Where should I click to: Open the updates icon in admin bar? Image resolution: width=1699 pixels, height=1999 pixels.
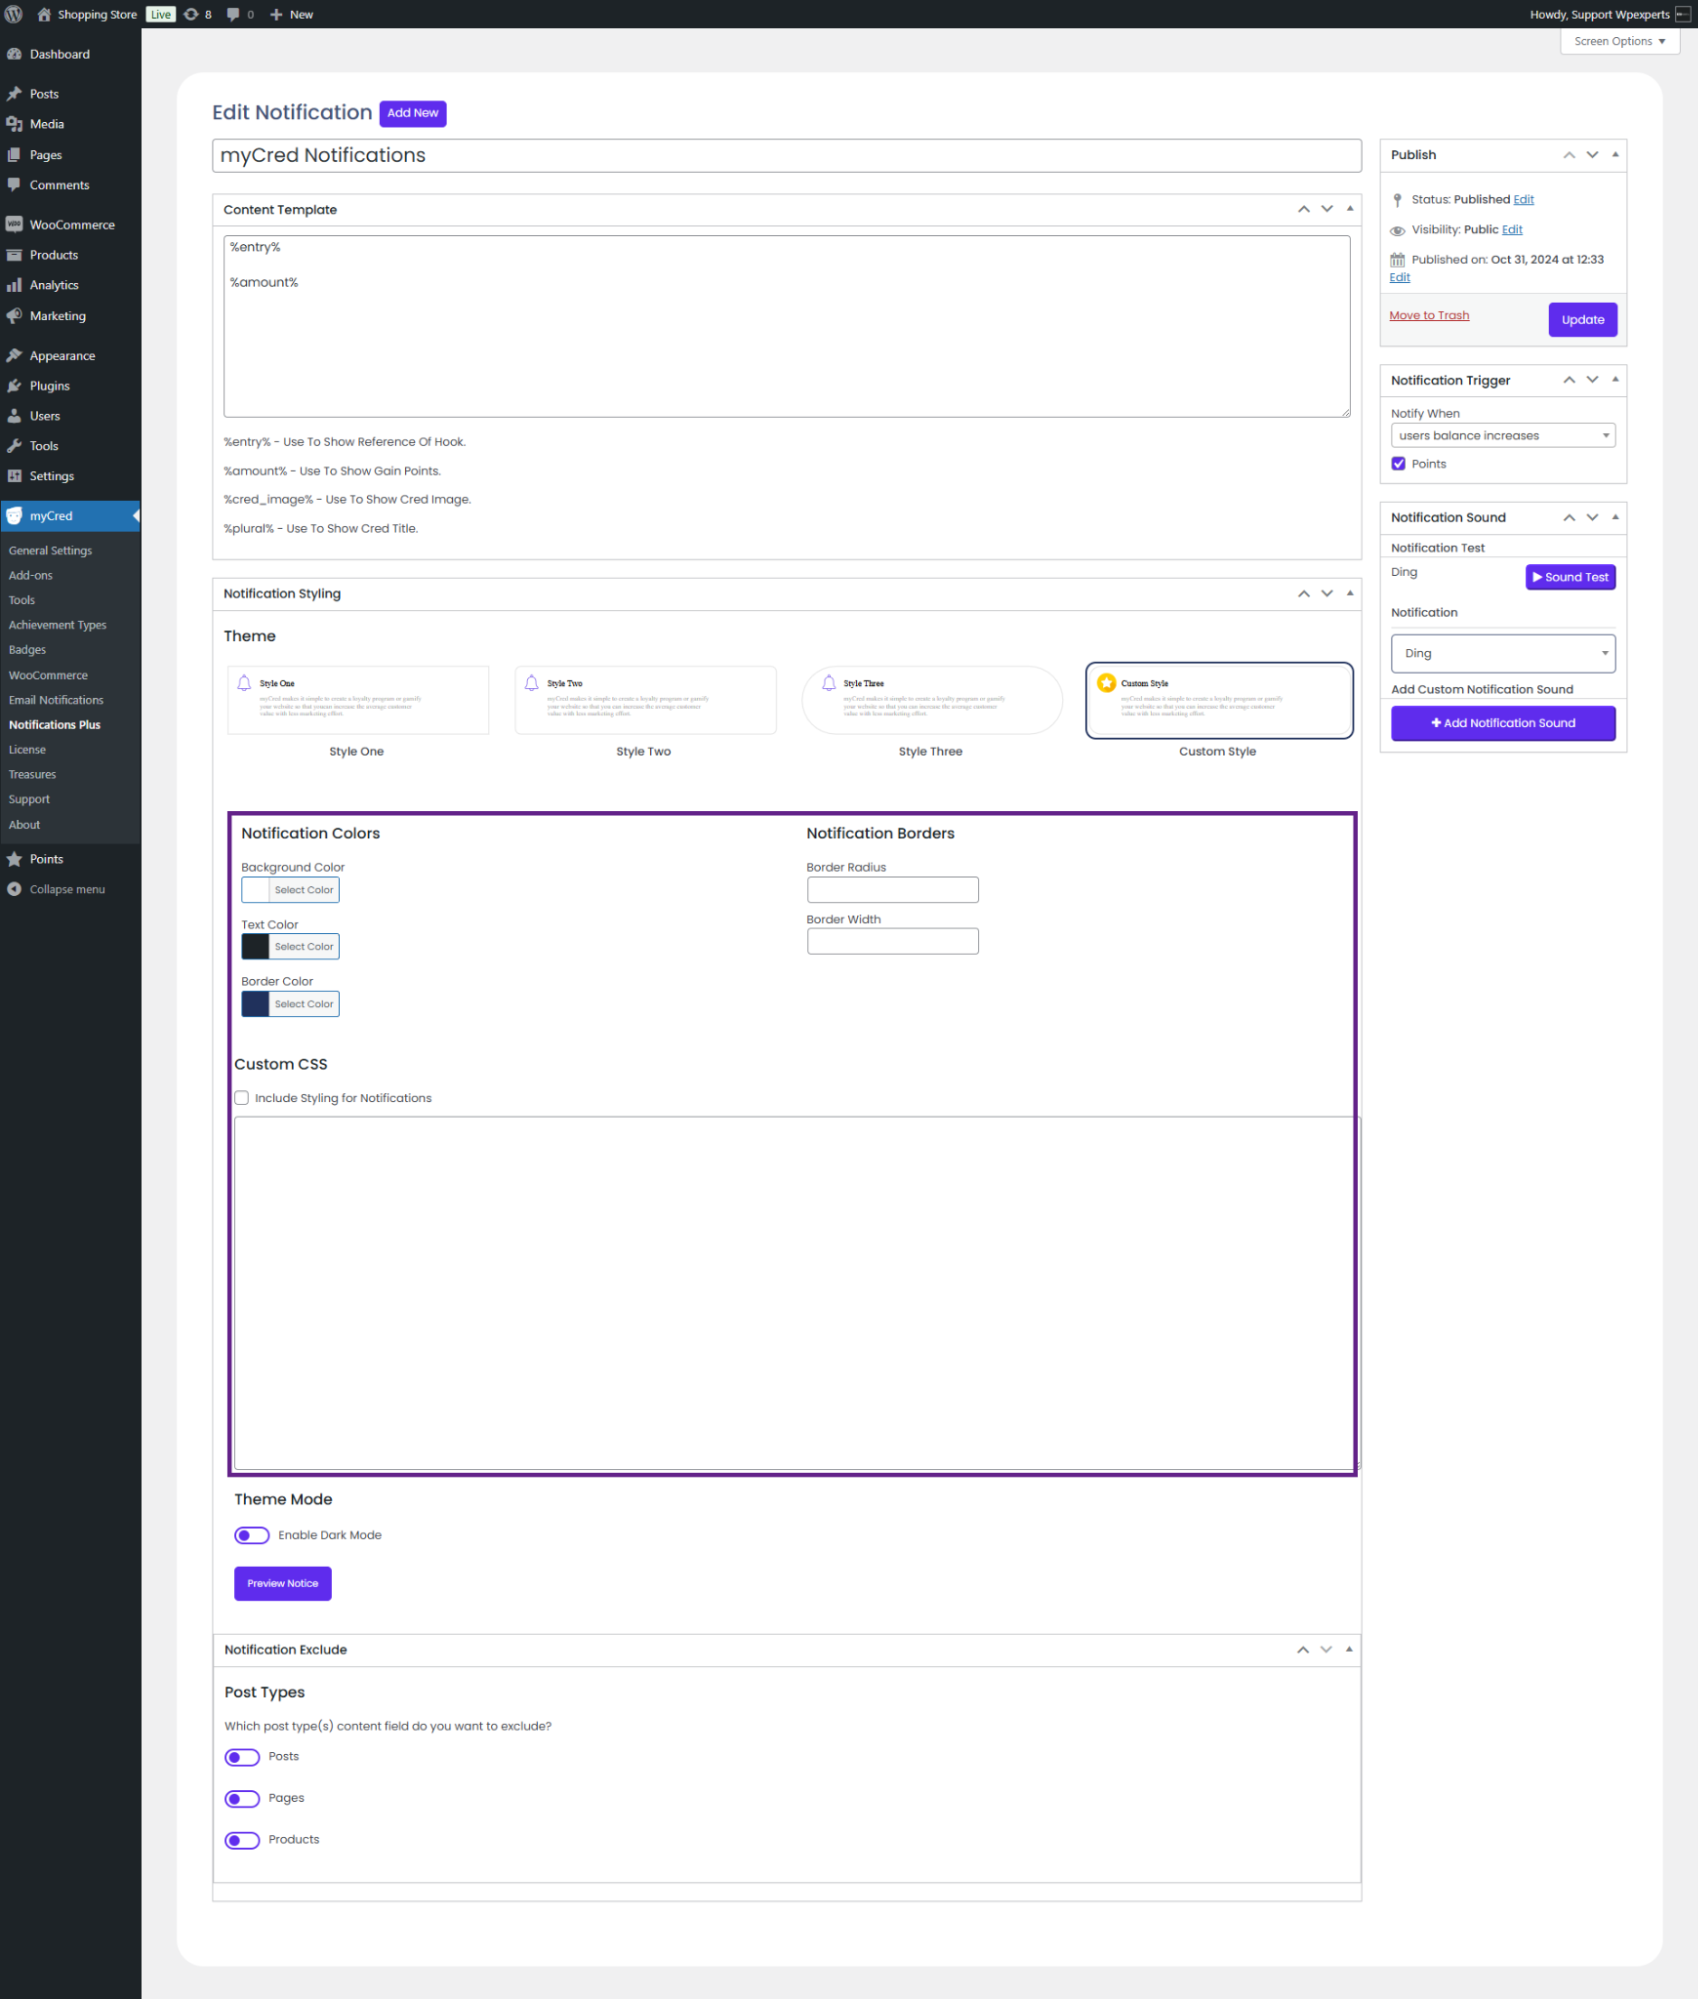pos(191,14)
